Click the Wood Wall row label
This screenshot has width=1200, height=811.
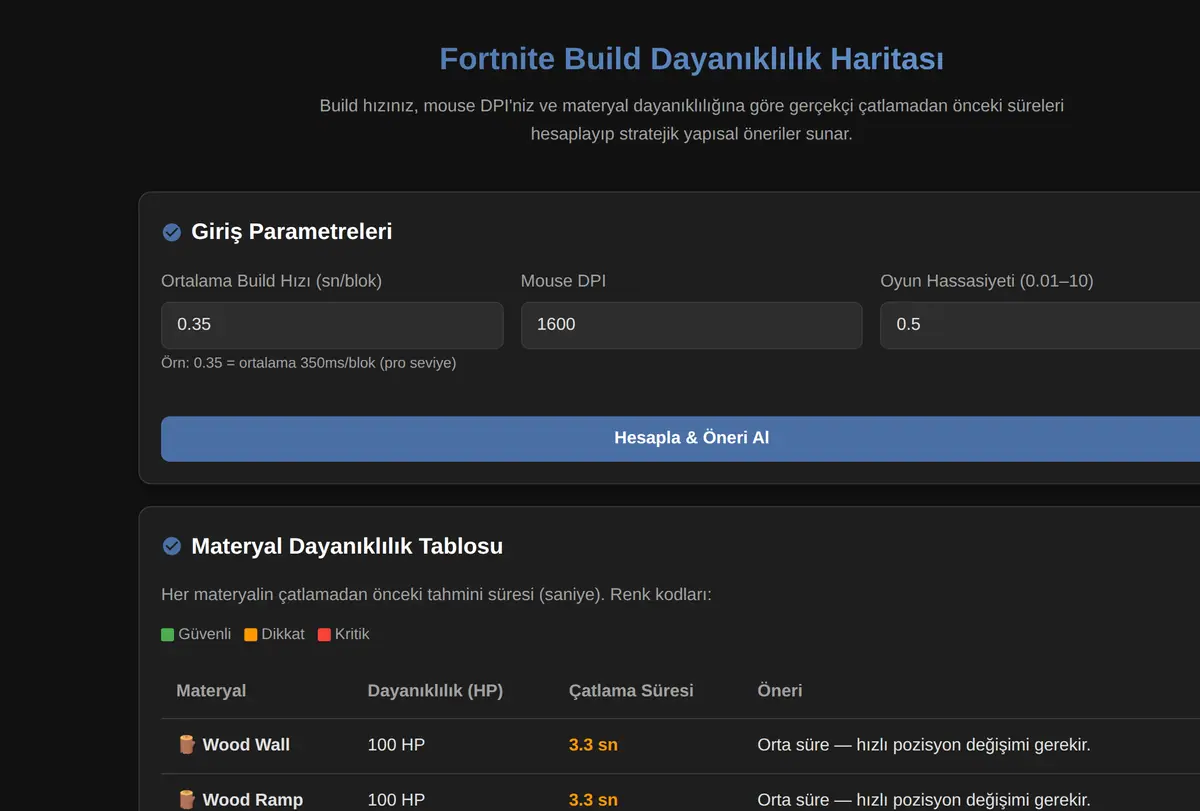point(246,744)
